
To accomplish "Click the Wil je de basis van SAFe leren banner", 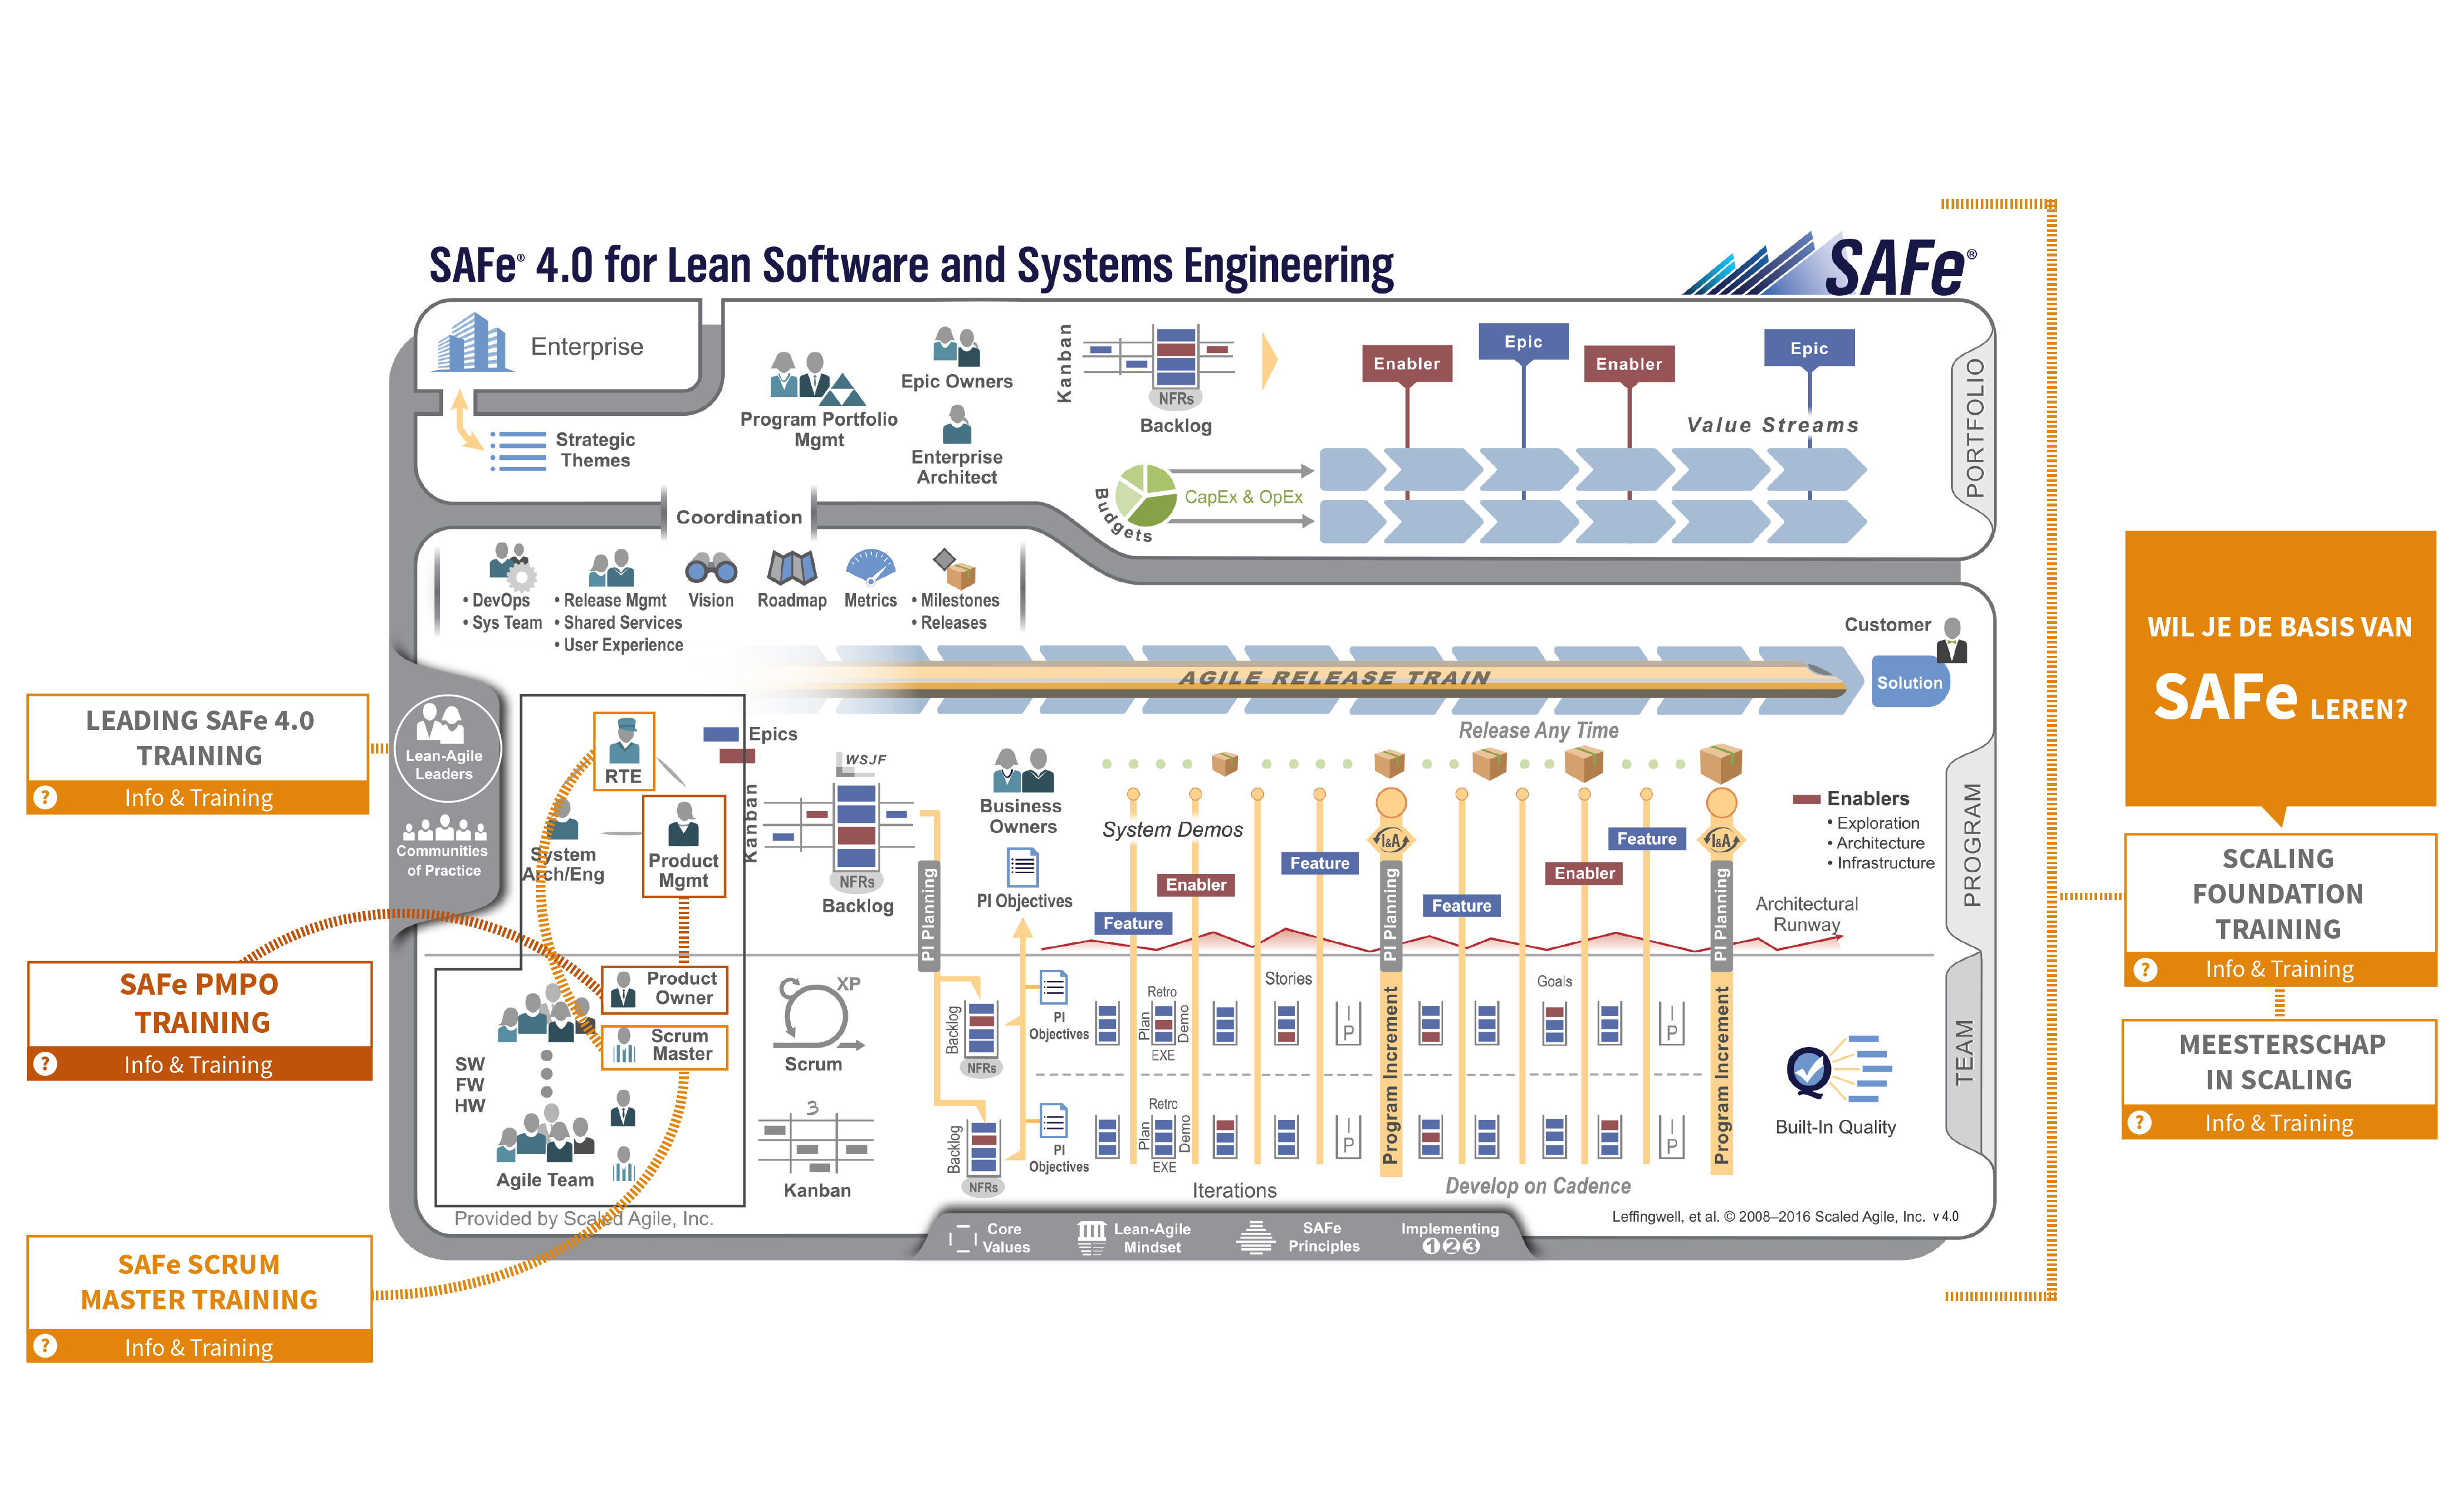I will tap(2280, 669).
